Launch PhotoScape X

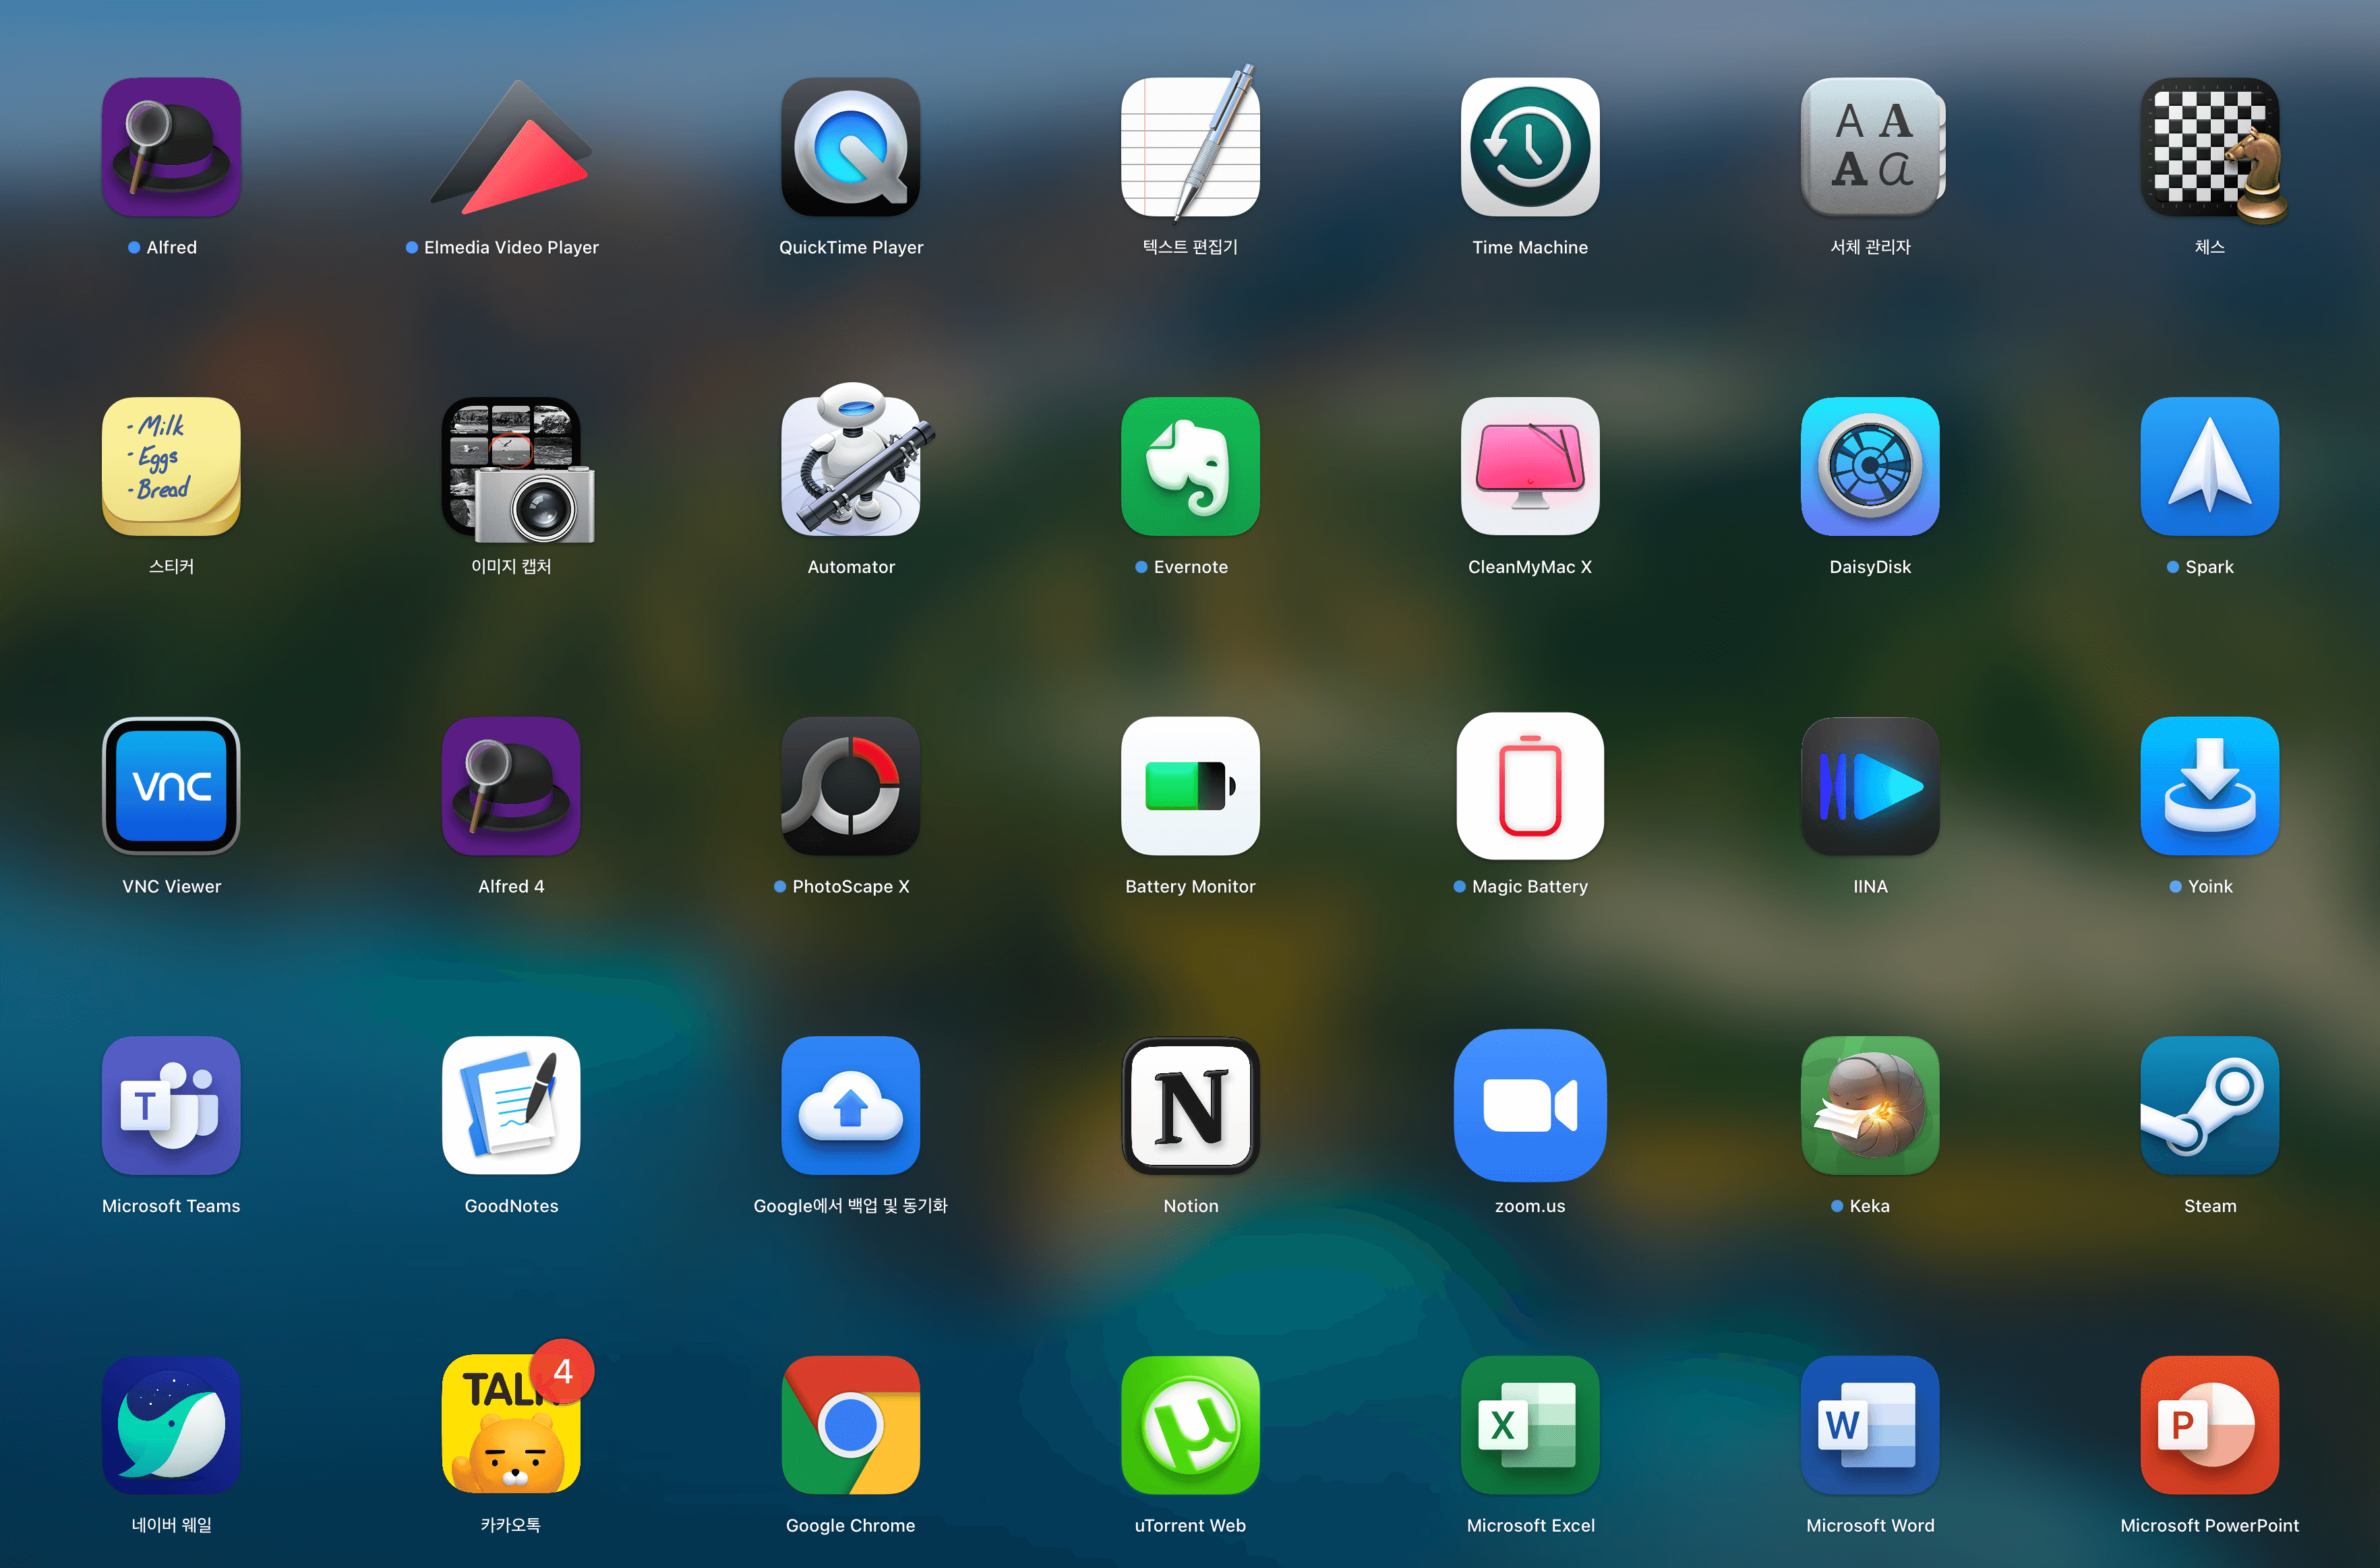(850, 786)
